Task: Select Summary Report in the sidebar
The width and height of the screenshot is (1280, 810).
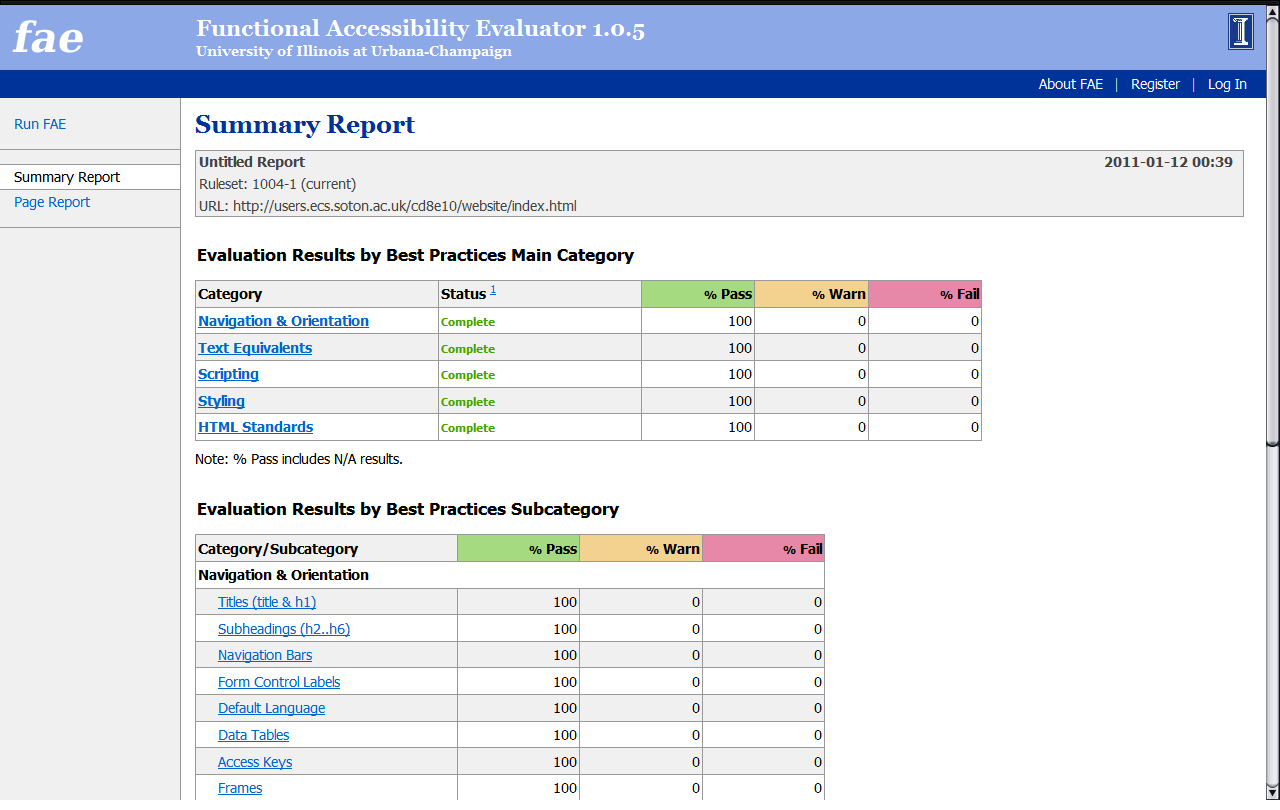Action: point(67,177)
